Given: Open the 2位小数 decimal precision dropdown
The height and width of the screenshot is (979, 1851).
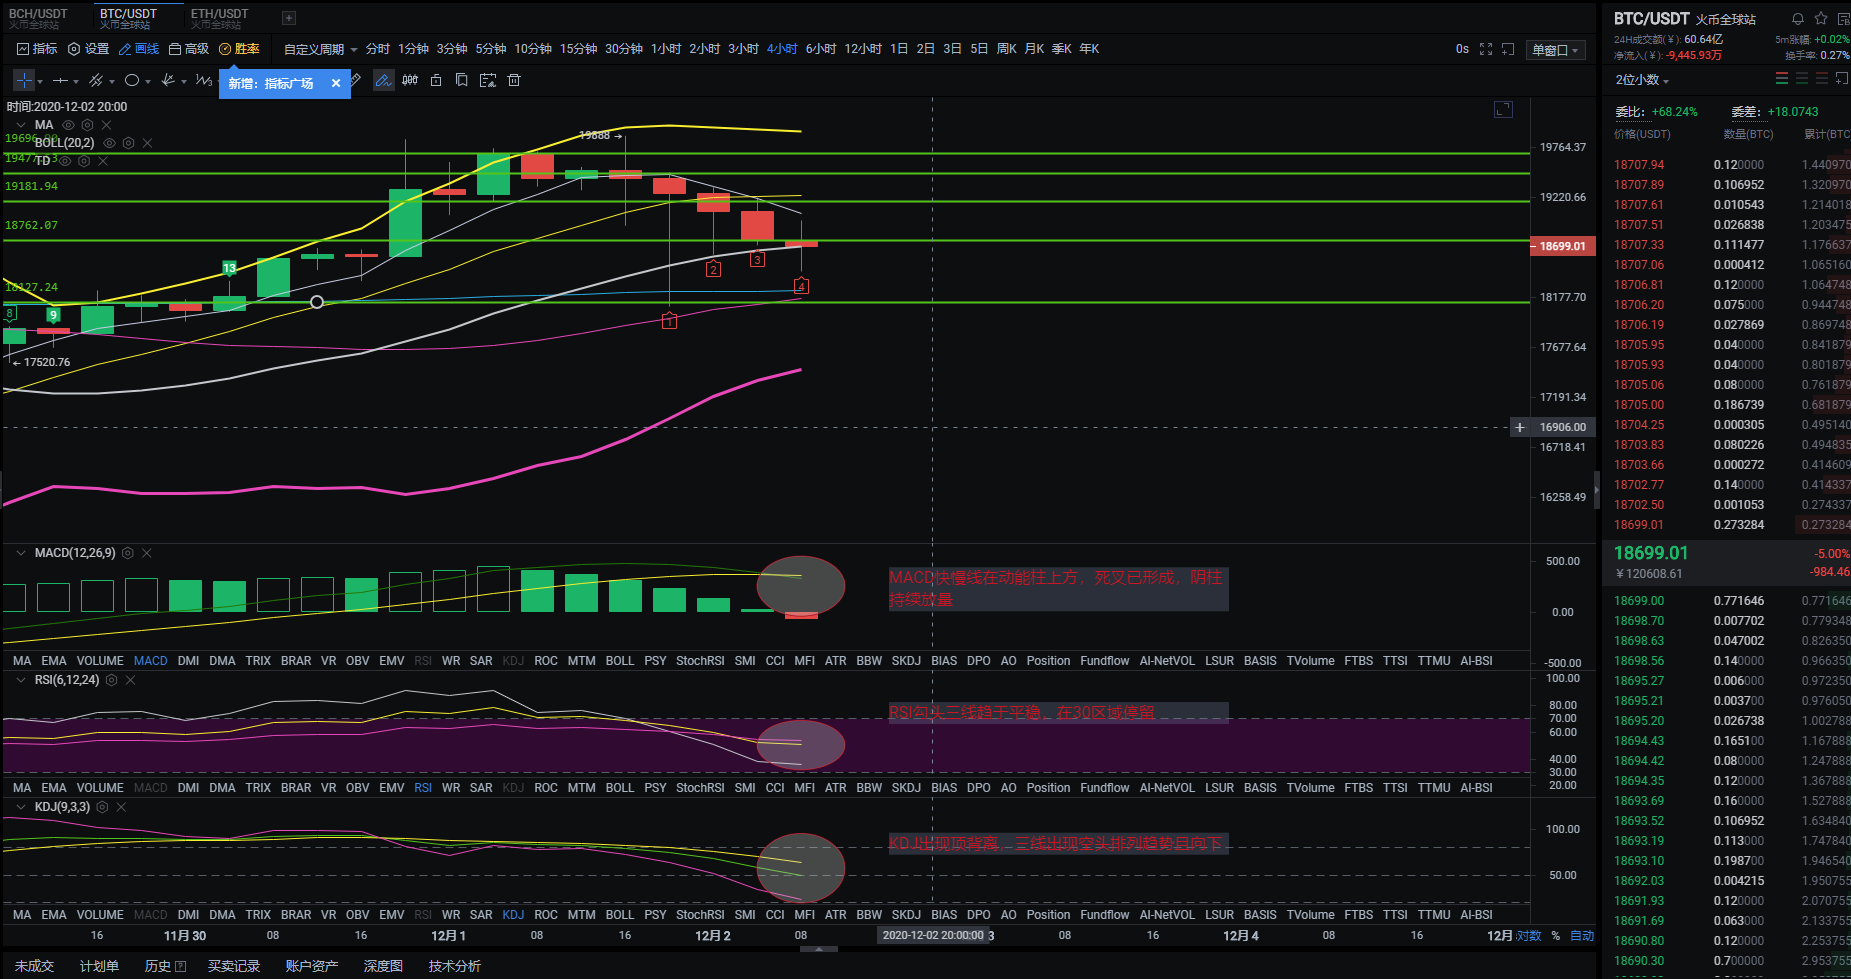Looking at the screenshot, I should 1641,79.
